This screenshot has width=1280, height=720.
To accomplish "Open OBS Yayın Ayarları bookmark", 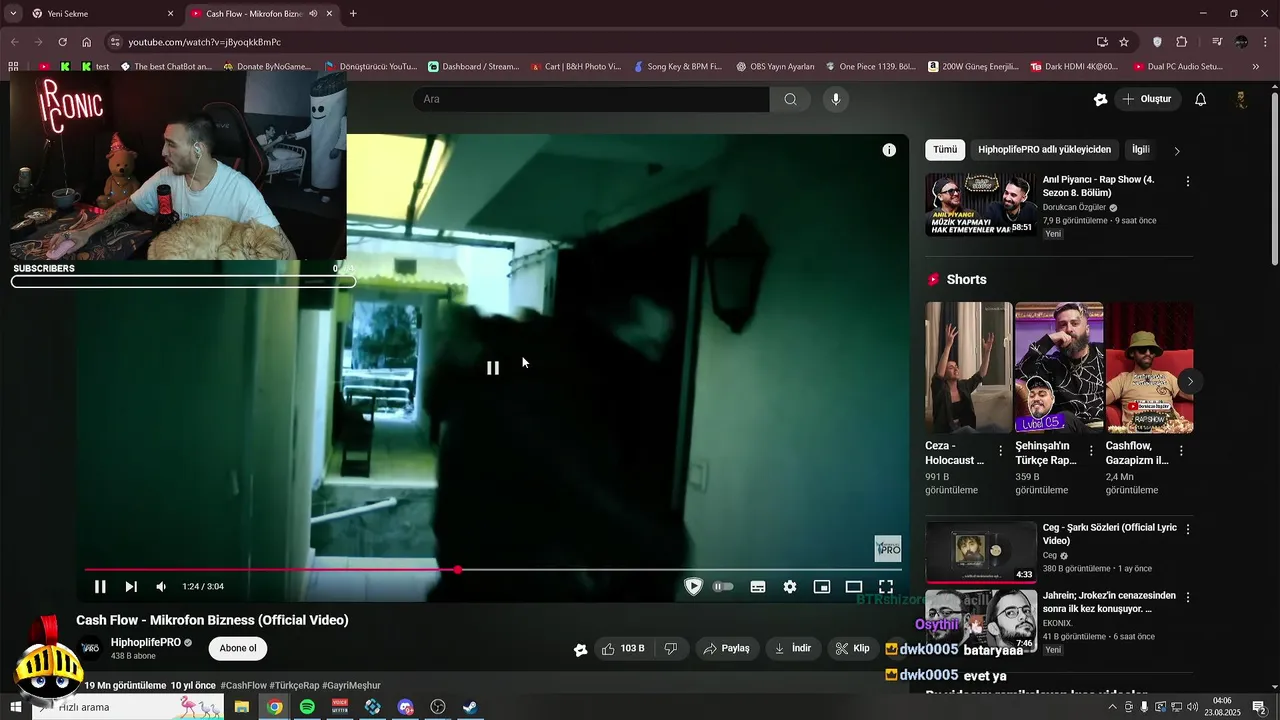I will tap(775, 67).
